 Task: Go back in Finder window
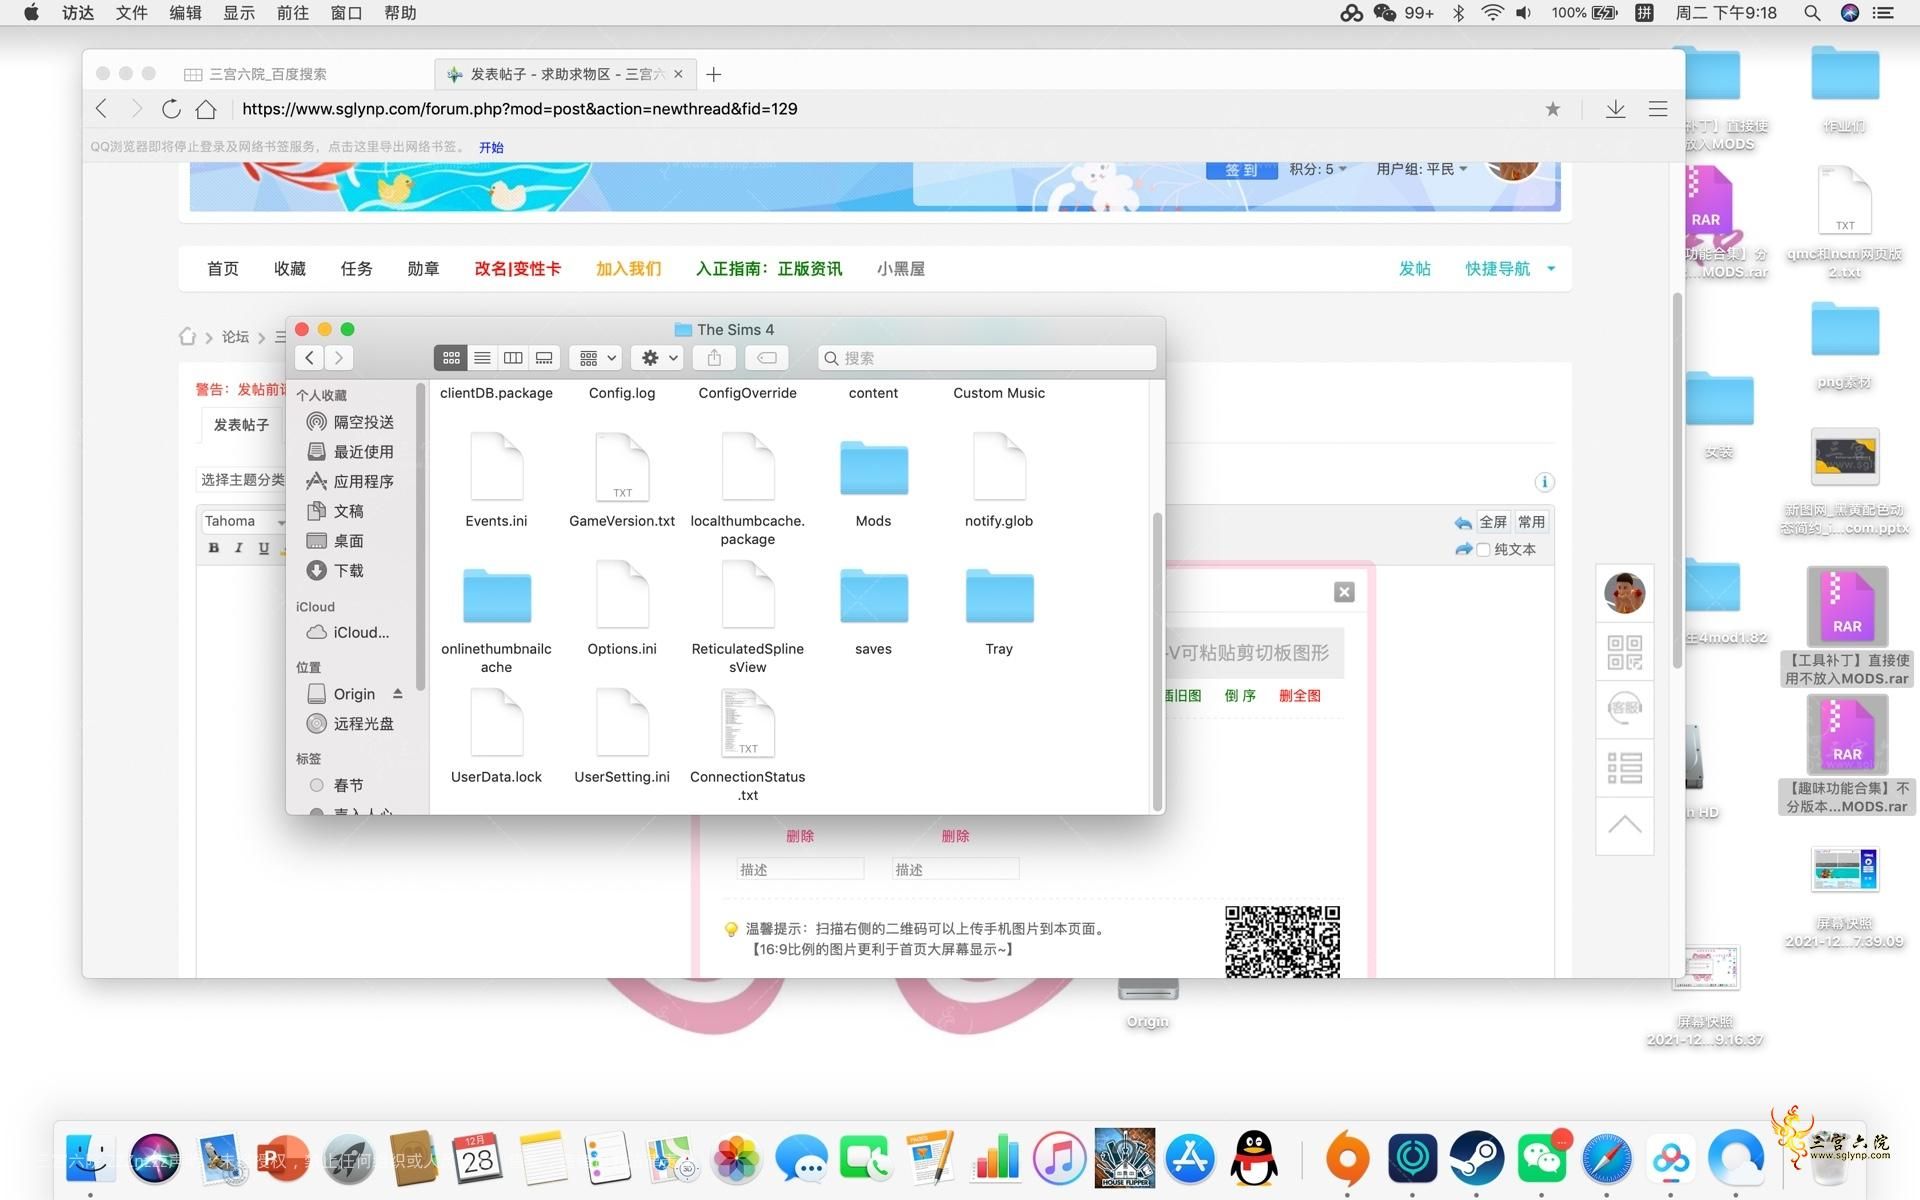click(310, 358)
